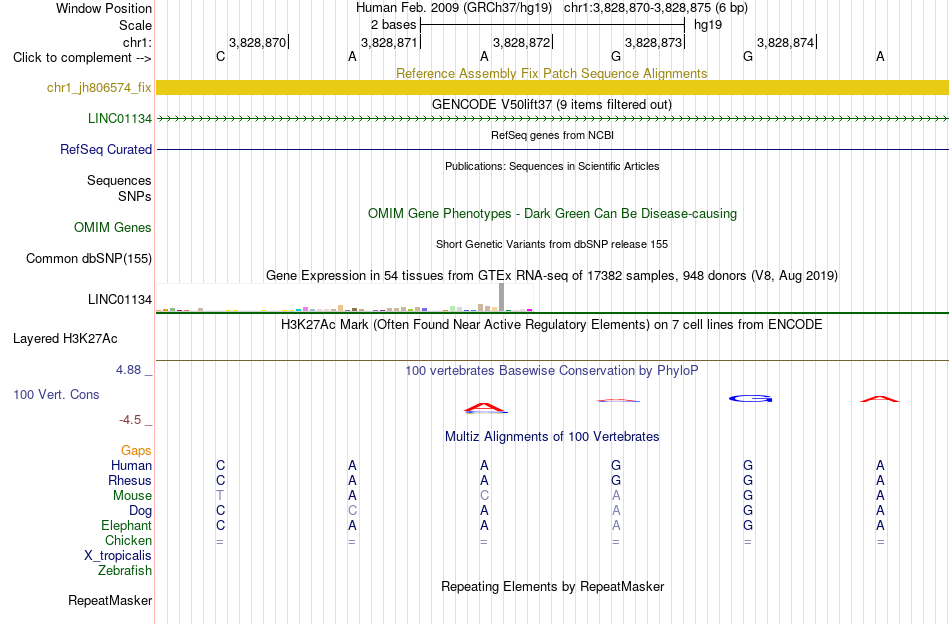950x624 pixels.
Task: Click base C in the reference sequence row
Action: tap(221, 56)
